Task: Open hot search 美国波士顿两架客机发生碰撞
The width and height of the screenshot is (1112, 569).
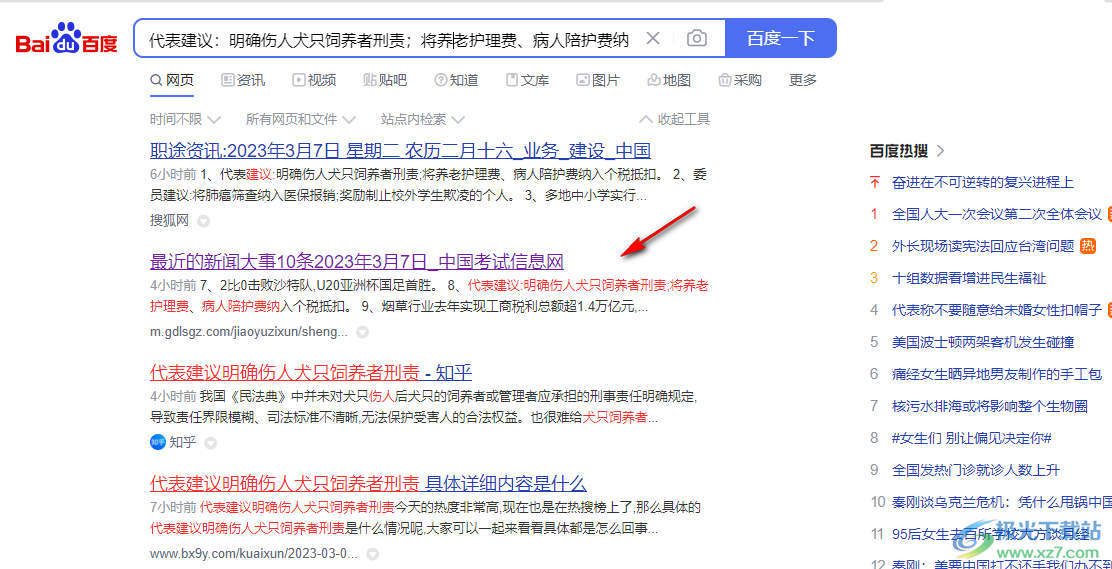Action: [983, 342]
